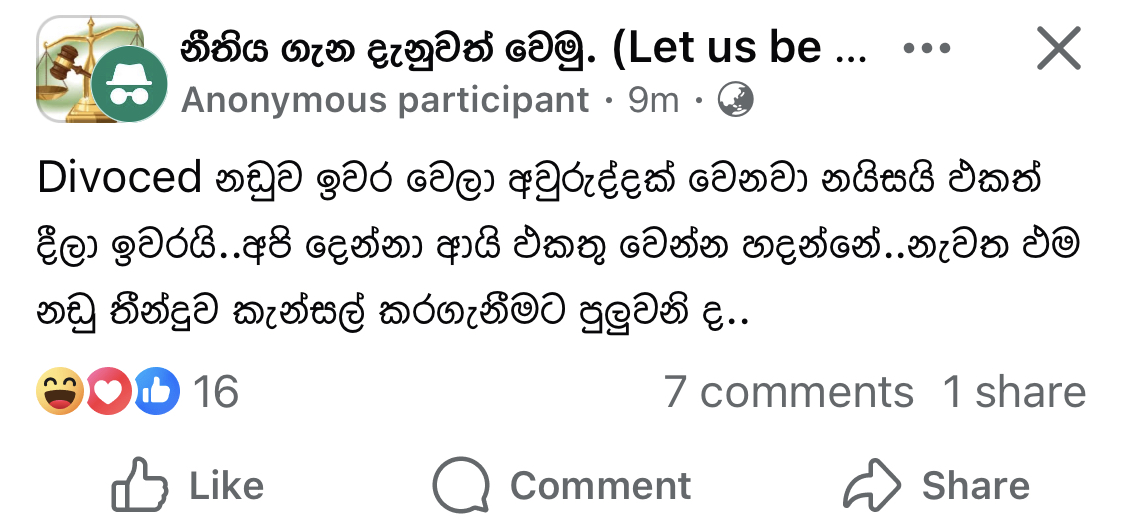Open the 7 comments link
Screen dimensions: 1125x529
(x=789, y=392)
